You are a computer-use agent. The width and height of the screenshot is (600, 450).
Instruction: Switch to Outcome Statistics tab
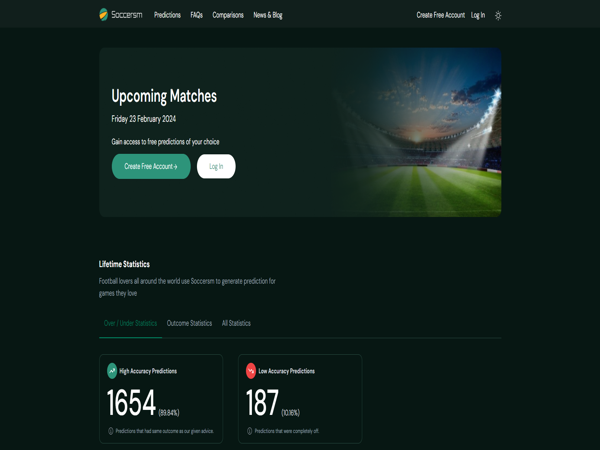coord(189,323)
